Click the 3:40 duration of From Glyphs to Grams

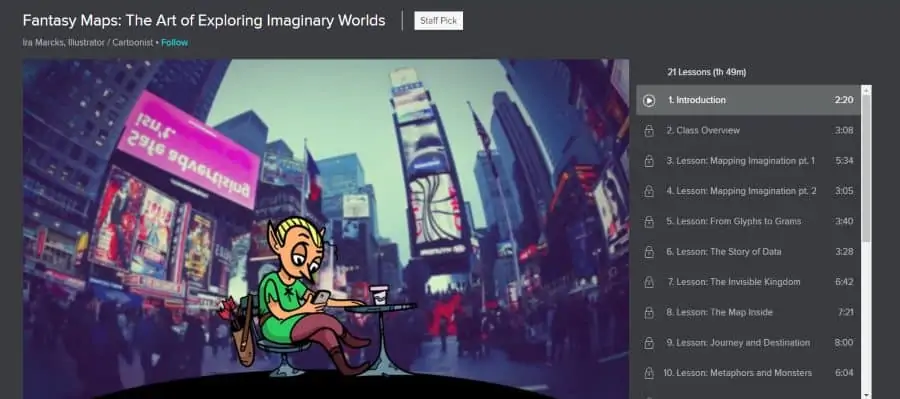tap(844, 221)
